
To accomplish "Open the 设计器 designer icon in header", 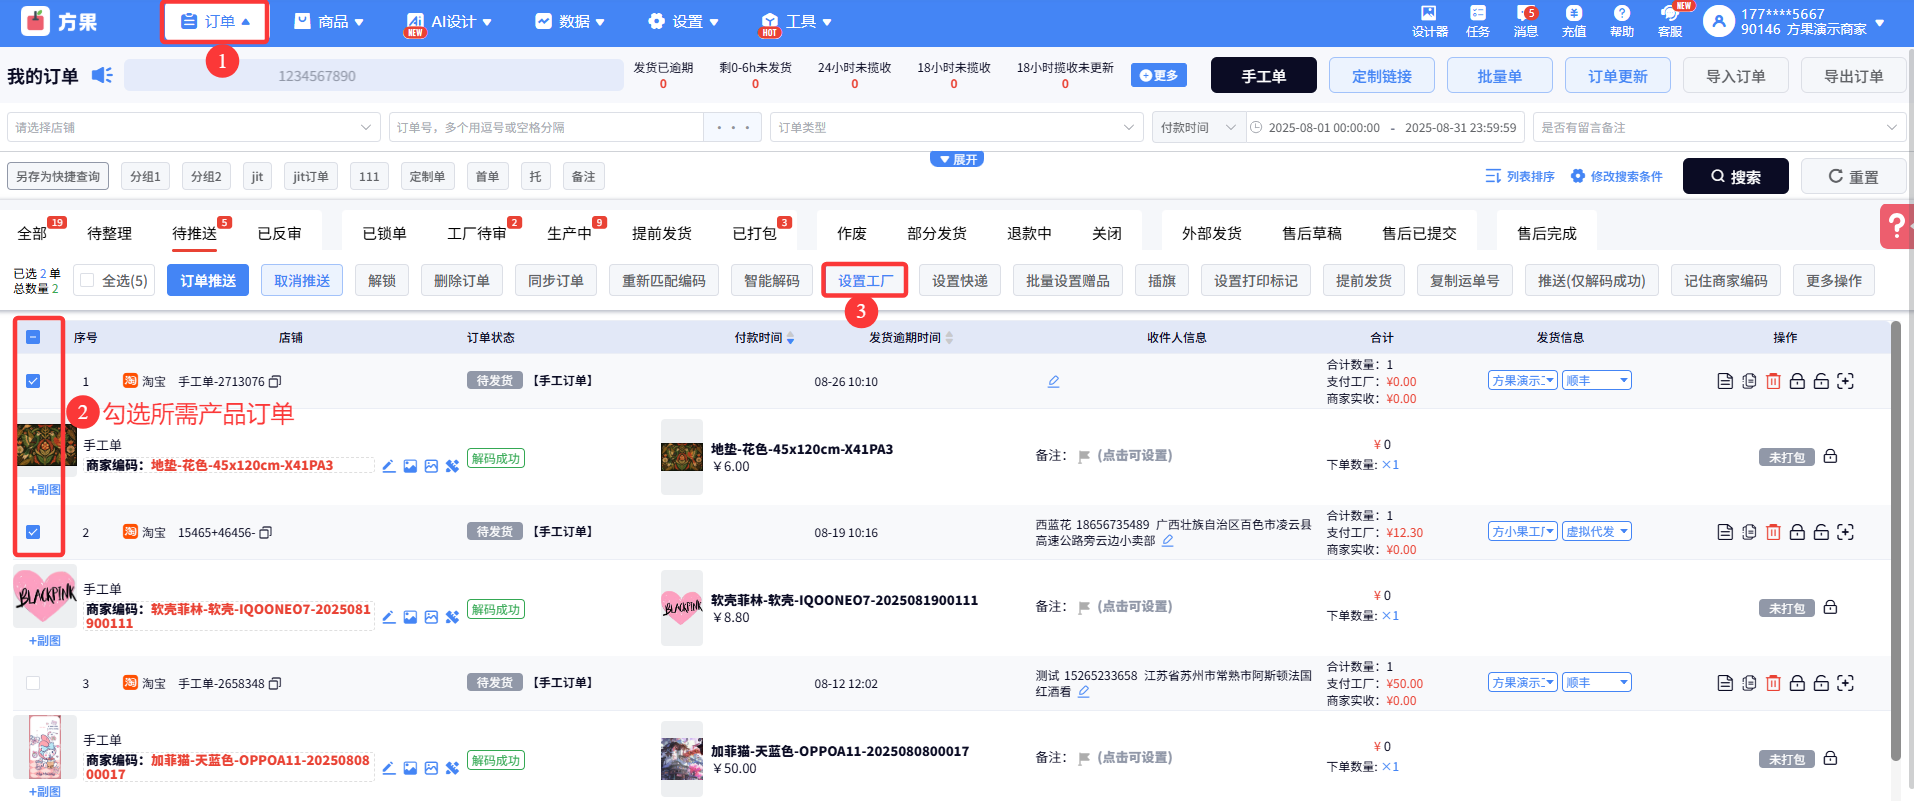I will (x=1429, y=19).
